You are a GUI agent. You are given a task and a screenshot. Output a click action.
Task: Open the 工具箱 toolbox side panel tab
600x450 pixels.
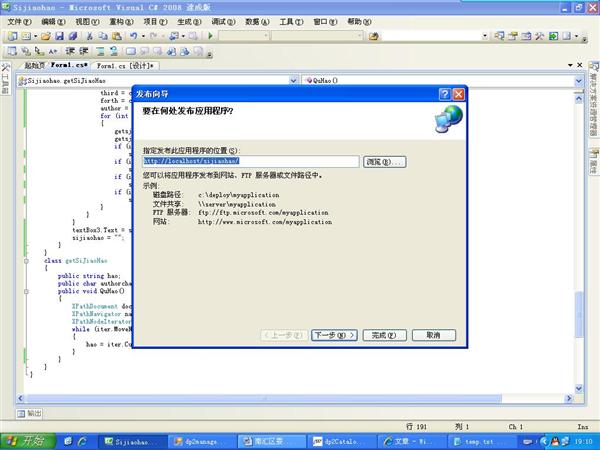pyautogui.click(x=5, y=78)
